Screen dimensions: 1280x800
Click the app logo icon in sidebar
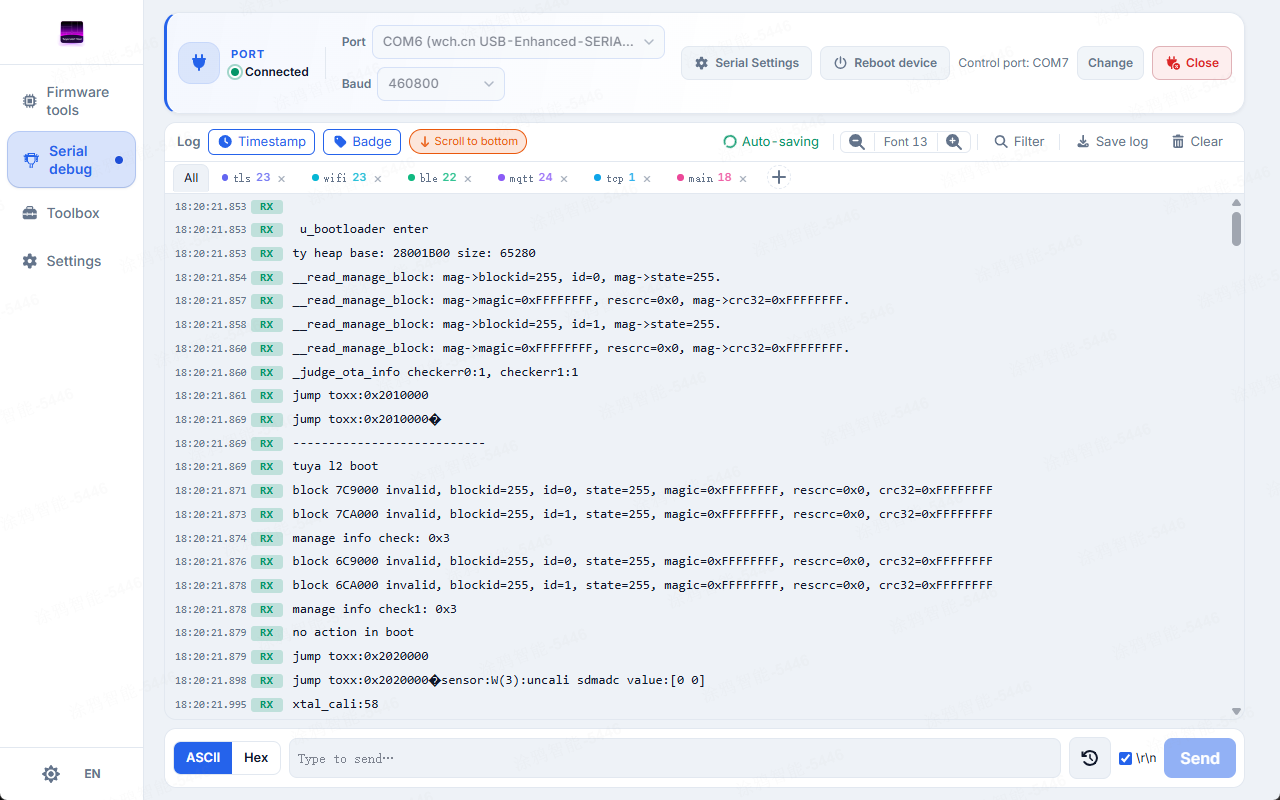71,33
